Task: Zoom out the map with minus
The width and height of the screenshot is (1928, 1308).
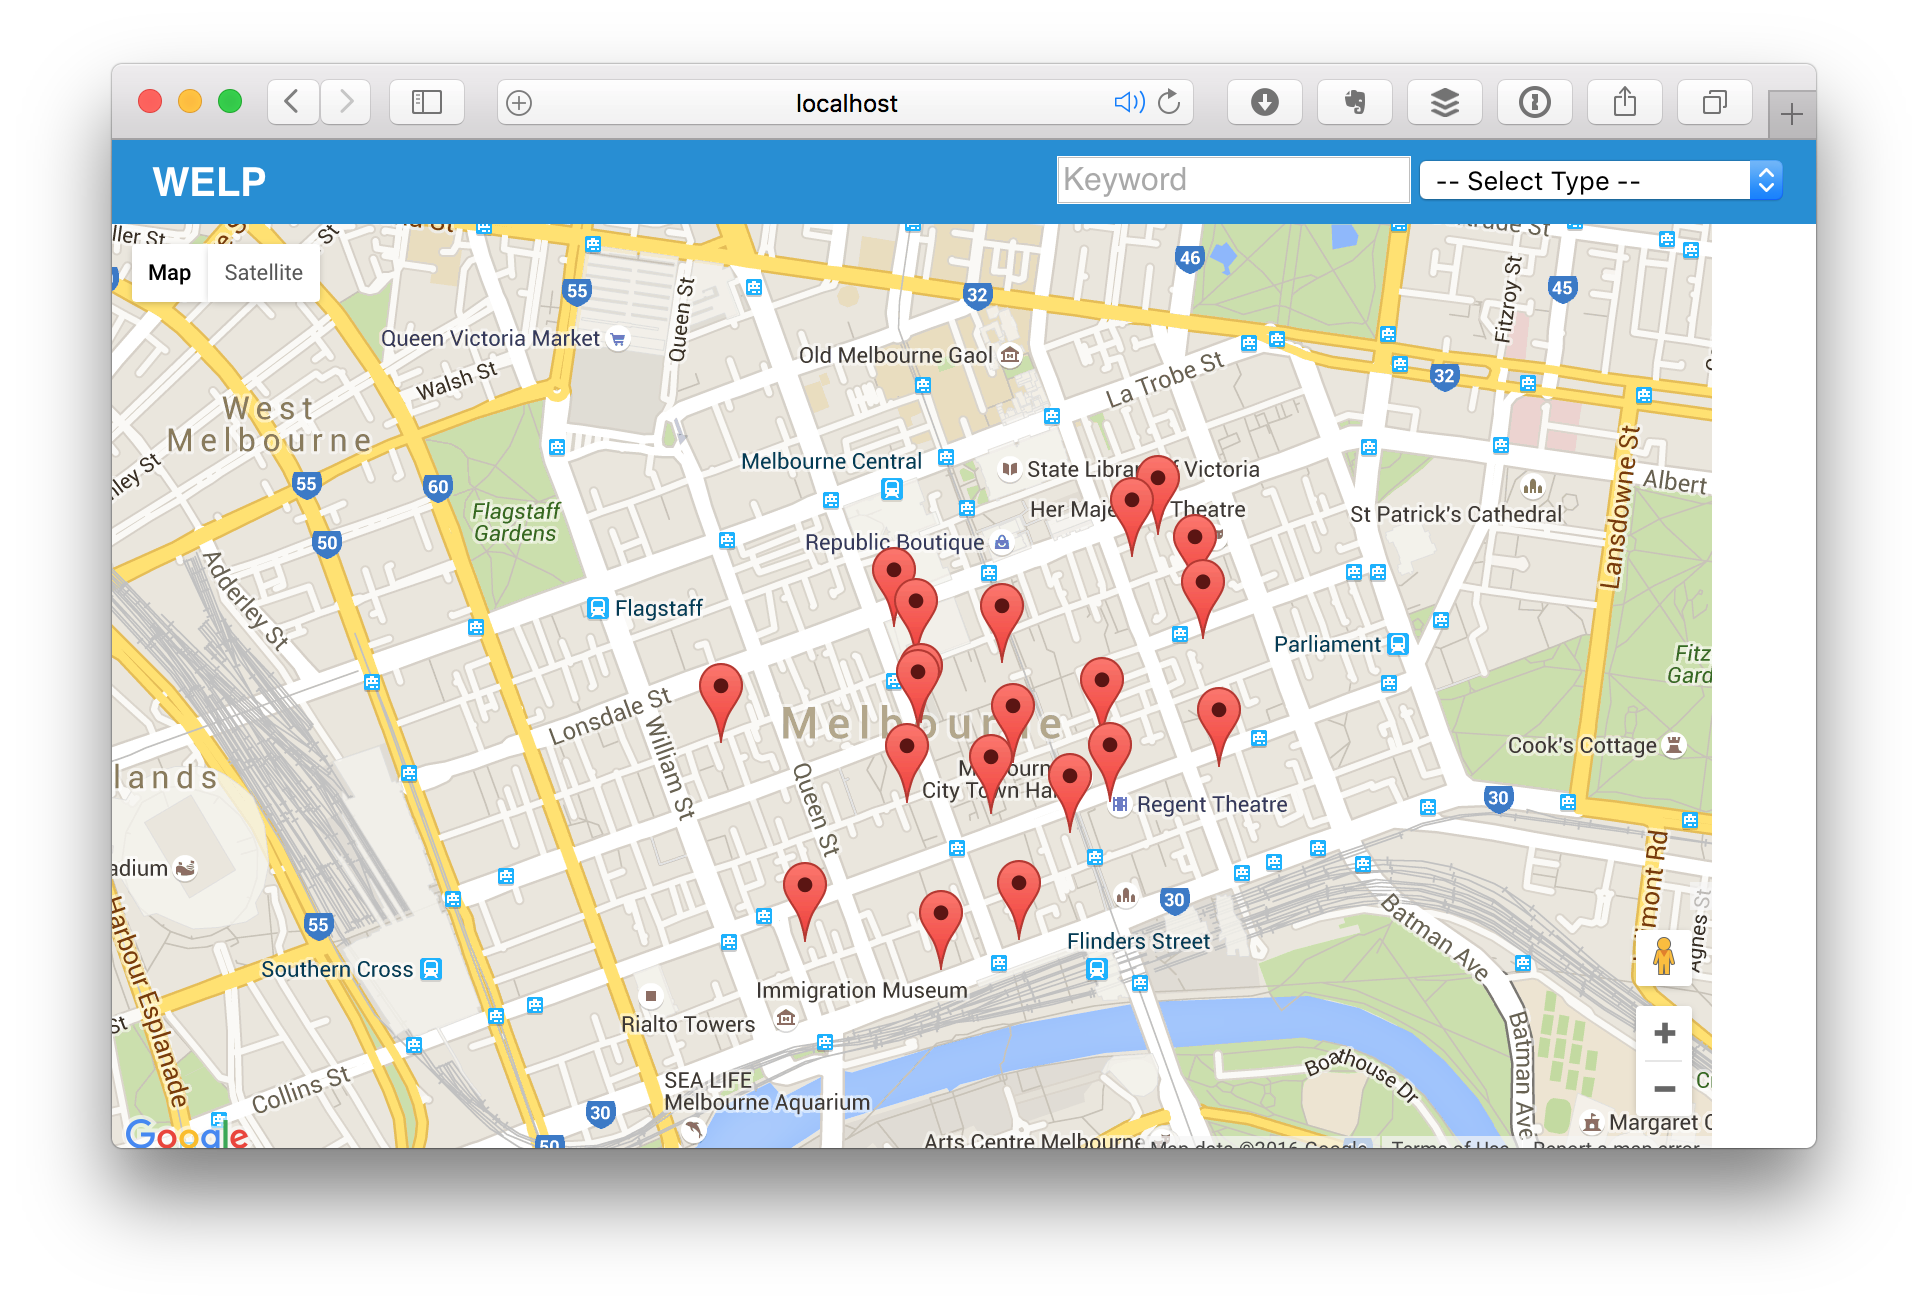Action: click(1664, 1088)
